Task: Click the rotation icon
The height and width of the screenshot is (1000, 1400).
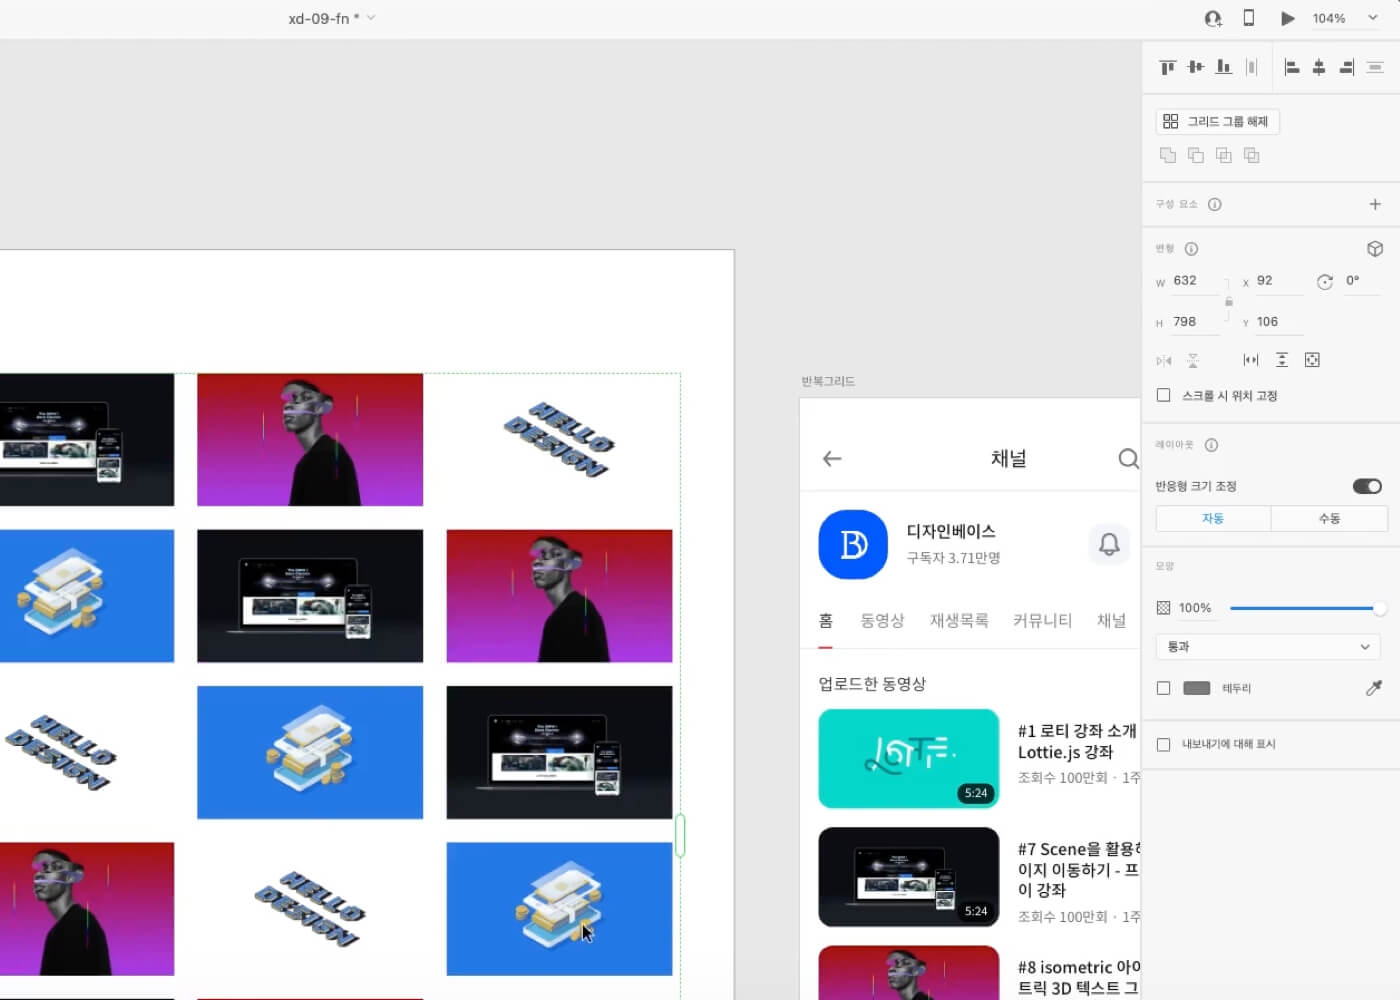Action: pyautogui.click(x=1325, y=282)
